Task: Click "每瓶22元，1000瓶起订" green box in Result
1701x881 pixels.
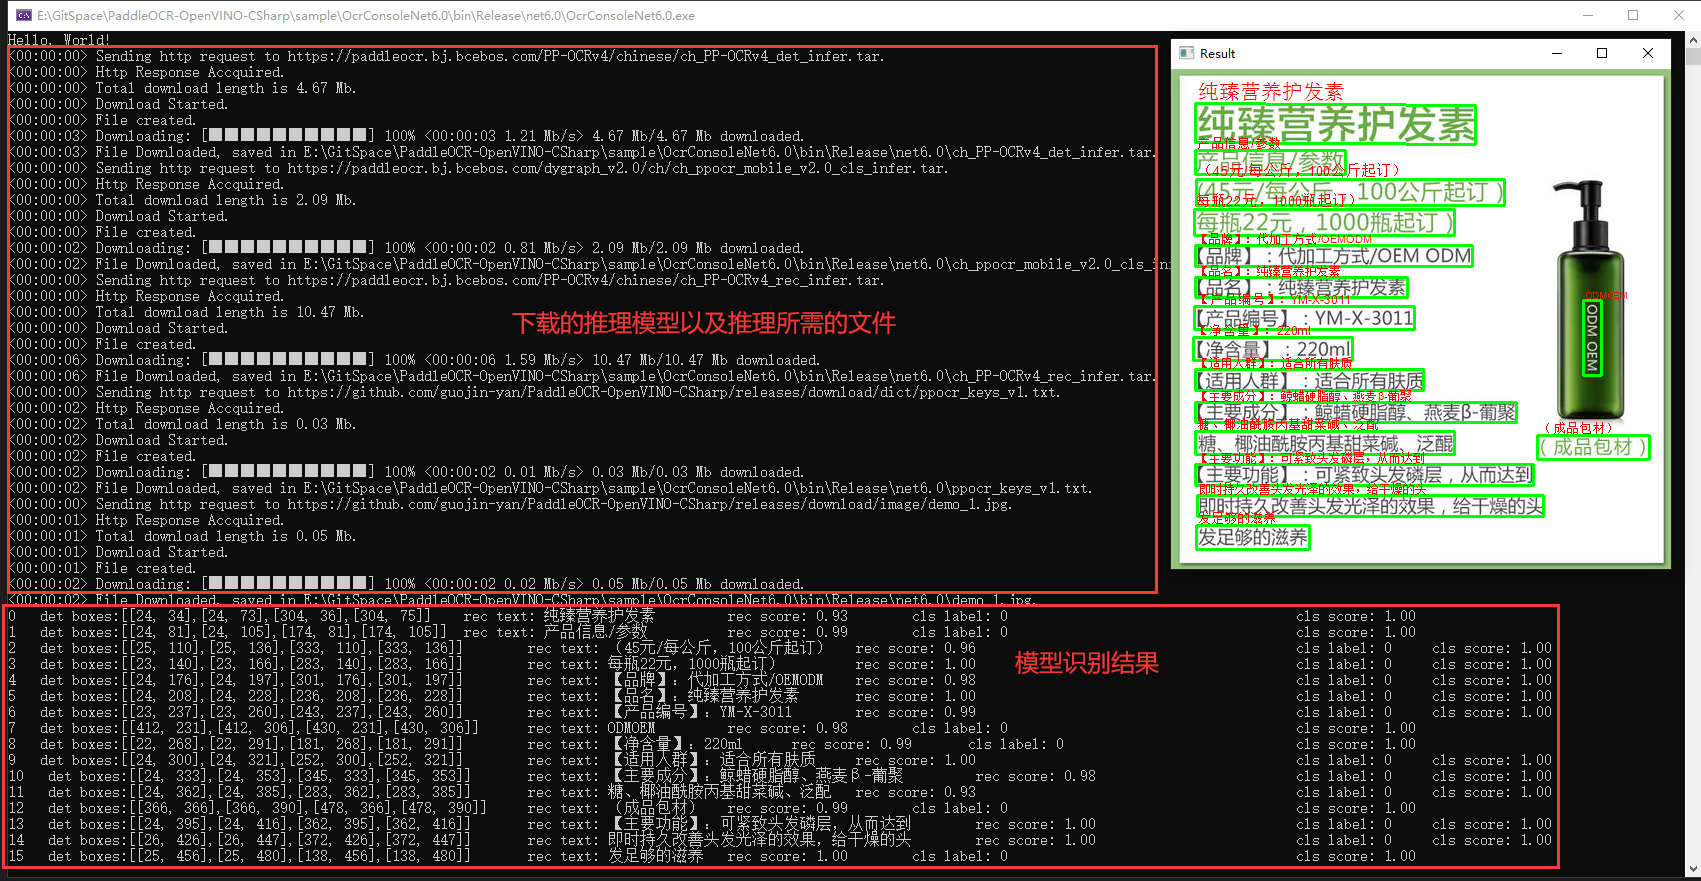Action: tap(1325, 222)
